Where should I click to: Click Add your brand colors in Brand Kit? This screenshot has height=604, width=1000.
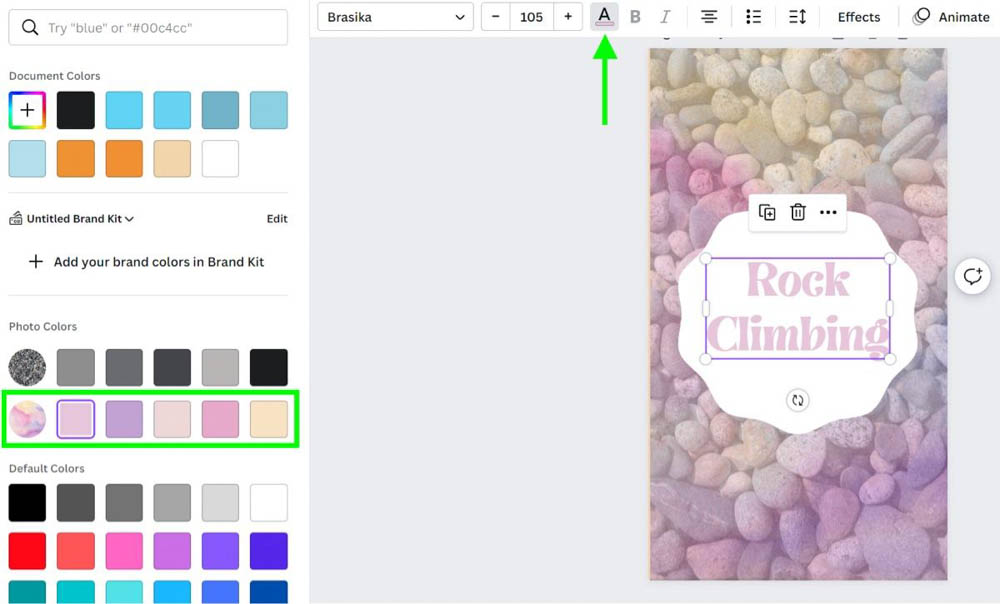point(147,262)
